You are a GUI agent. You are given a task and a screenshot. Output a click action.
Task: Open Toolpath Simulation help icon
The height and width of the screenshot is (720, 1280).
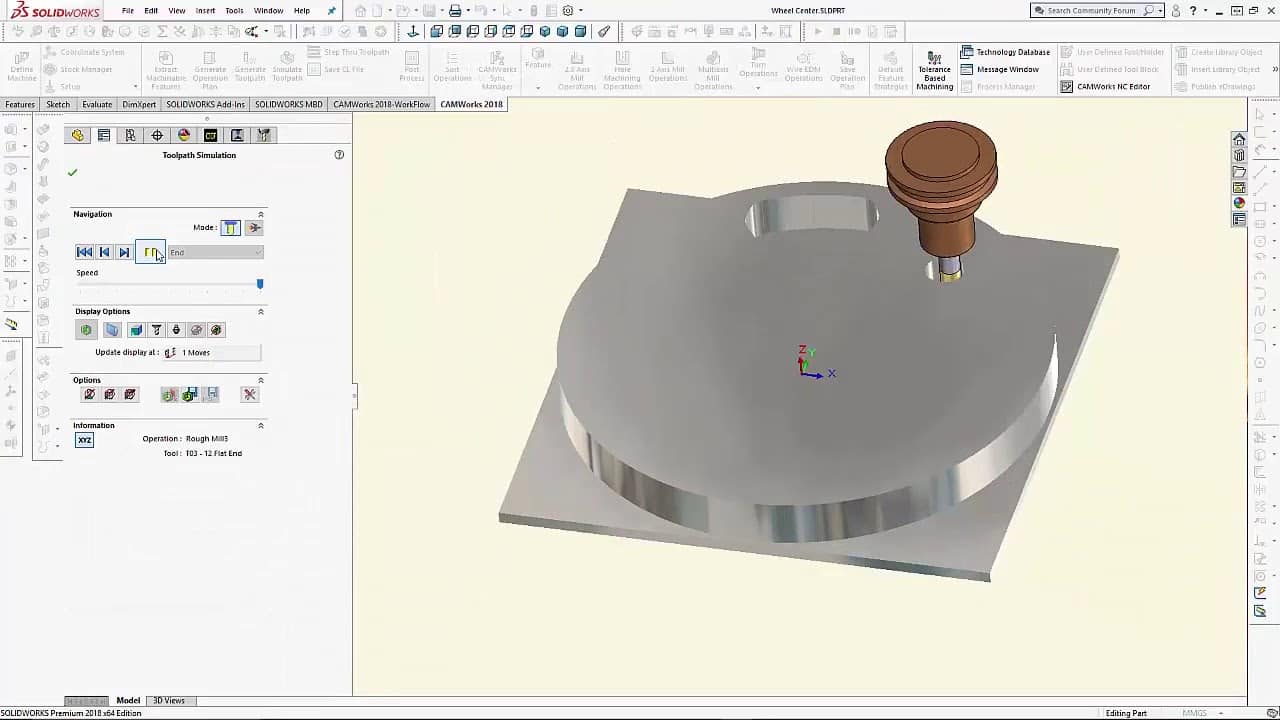[339, 155]
